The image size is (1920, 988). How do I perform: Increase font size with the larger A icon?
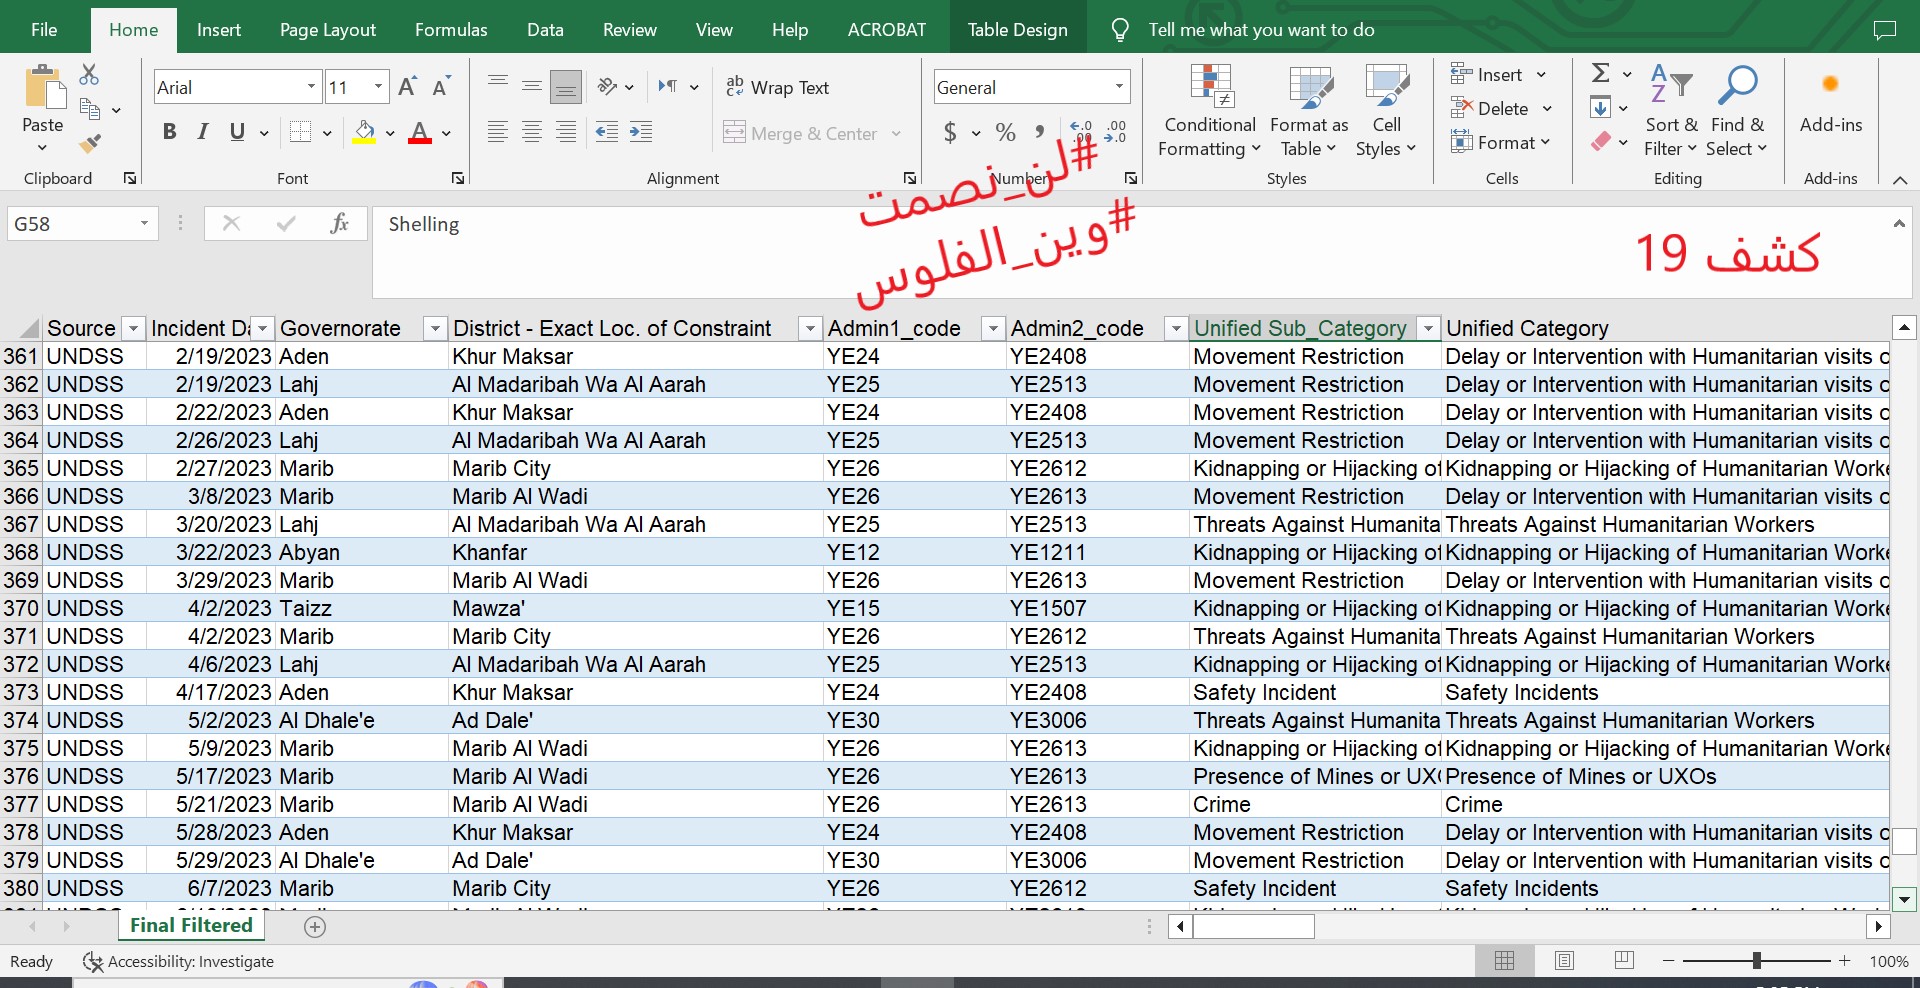pos(406,87)
